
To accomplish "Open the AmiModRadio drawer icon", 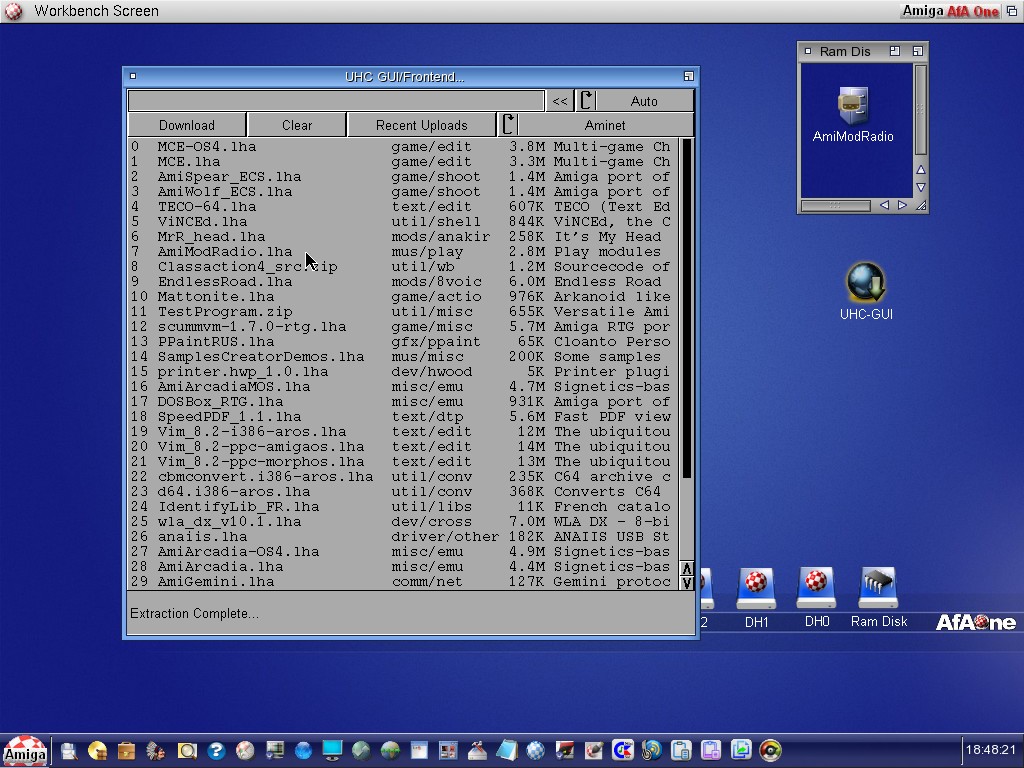I will tap(852, 108).
